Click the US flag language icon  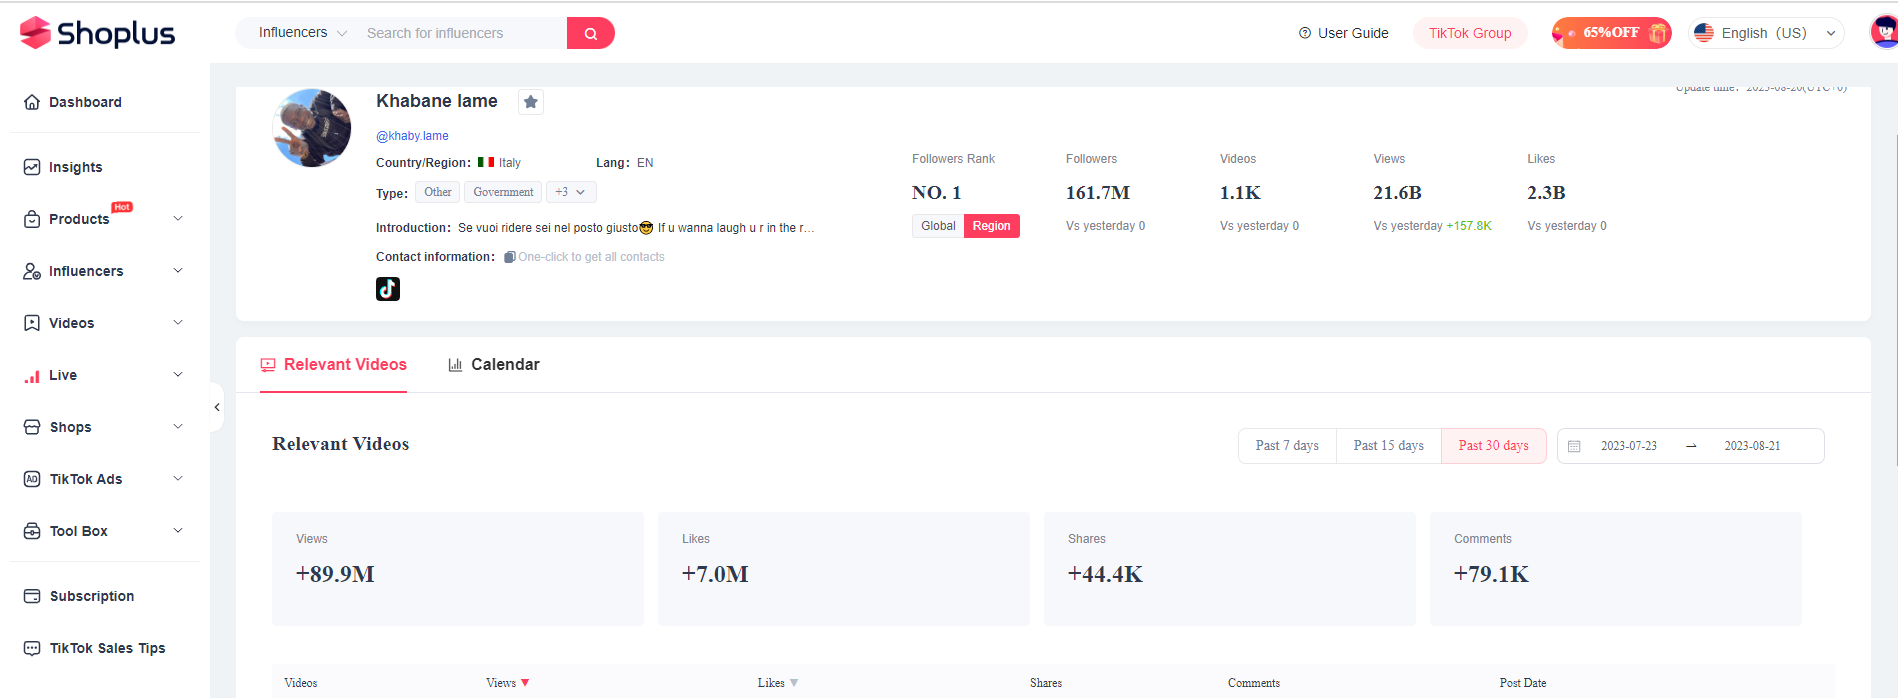[1704, 33]
